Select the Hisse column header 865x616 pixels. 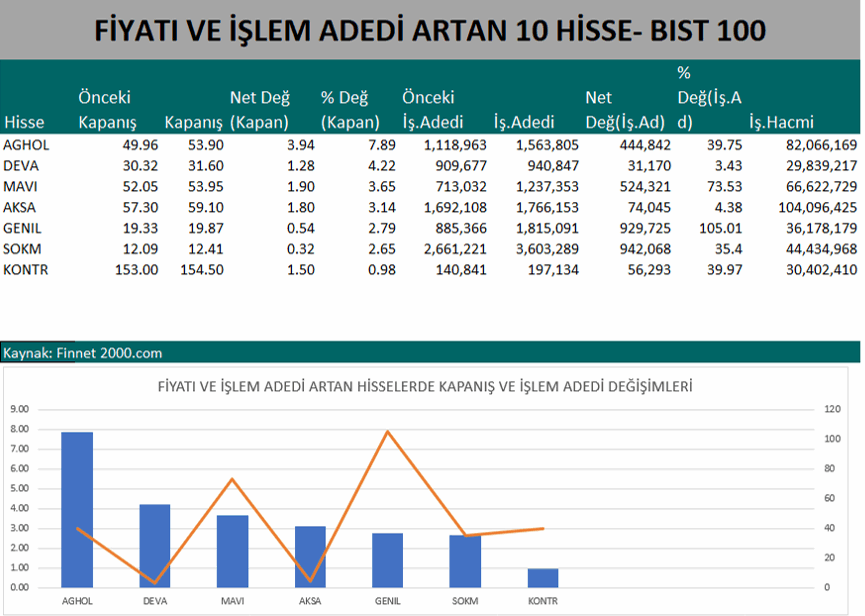[x=24, y=122]
